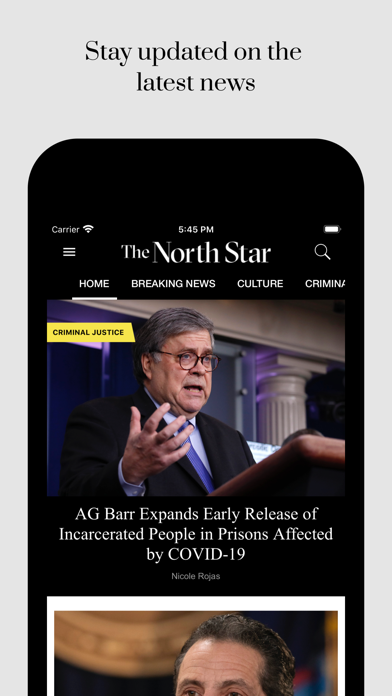The width and height of the screenshot is (392, 696).
Task: Tap the white border of second article card
Action: 196,604
